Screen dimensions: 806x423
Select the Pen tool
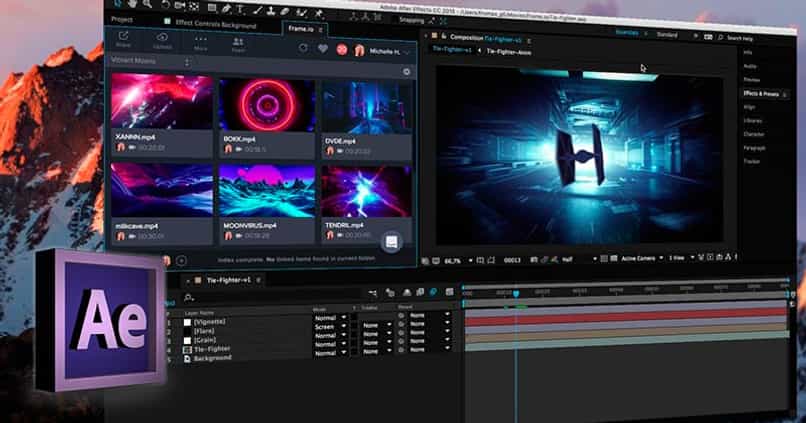pos(227,8)
